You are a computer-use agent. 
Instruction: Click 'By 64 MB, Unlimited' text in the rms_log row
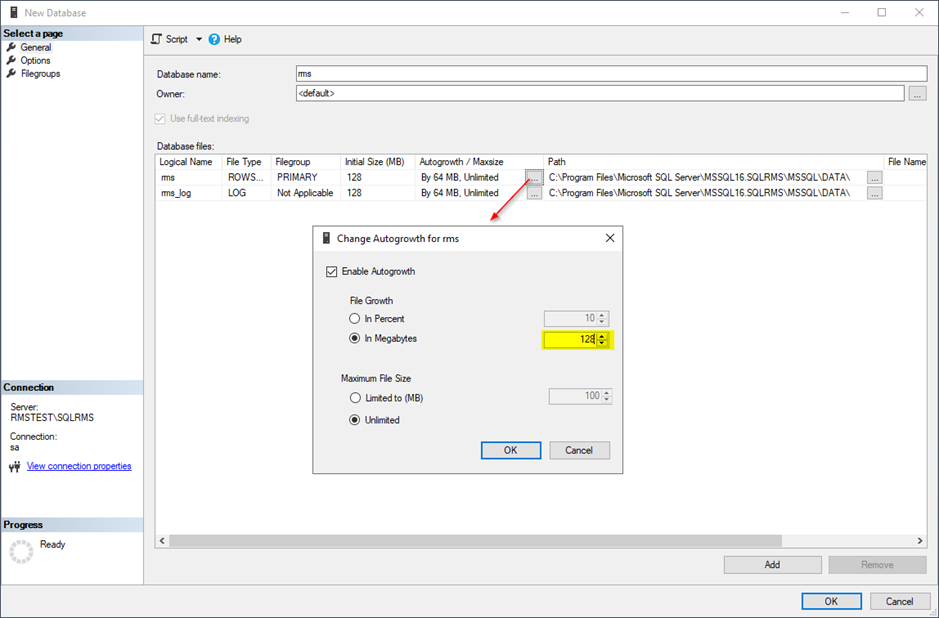point(459,193)
